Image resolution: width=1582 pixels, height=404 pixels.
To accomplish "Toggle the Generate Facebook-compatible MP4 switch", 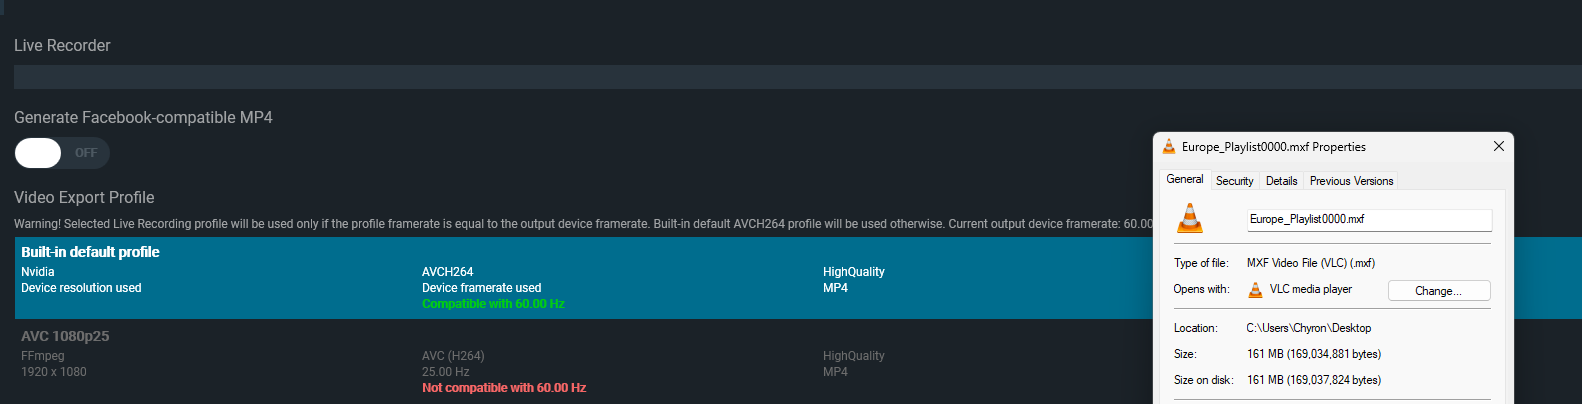I will [x=61, y=153].
